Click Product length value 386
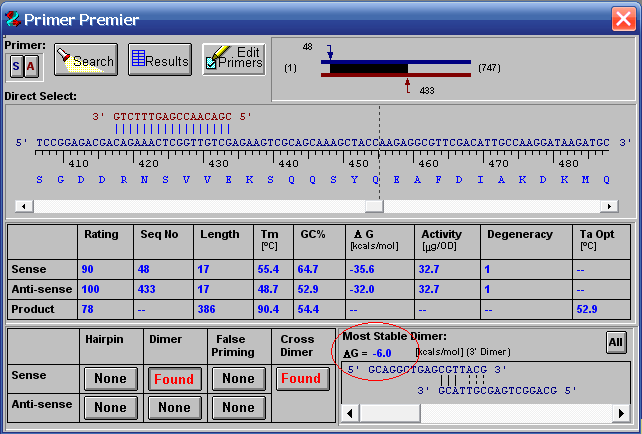The image size is (642, 434). (x=206, y=309)
